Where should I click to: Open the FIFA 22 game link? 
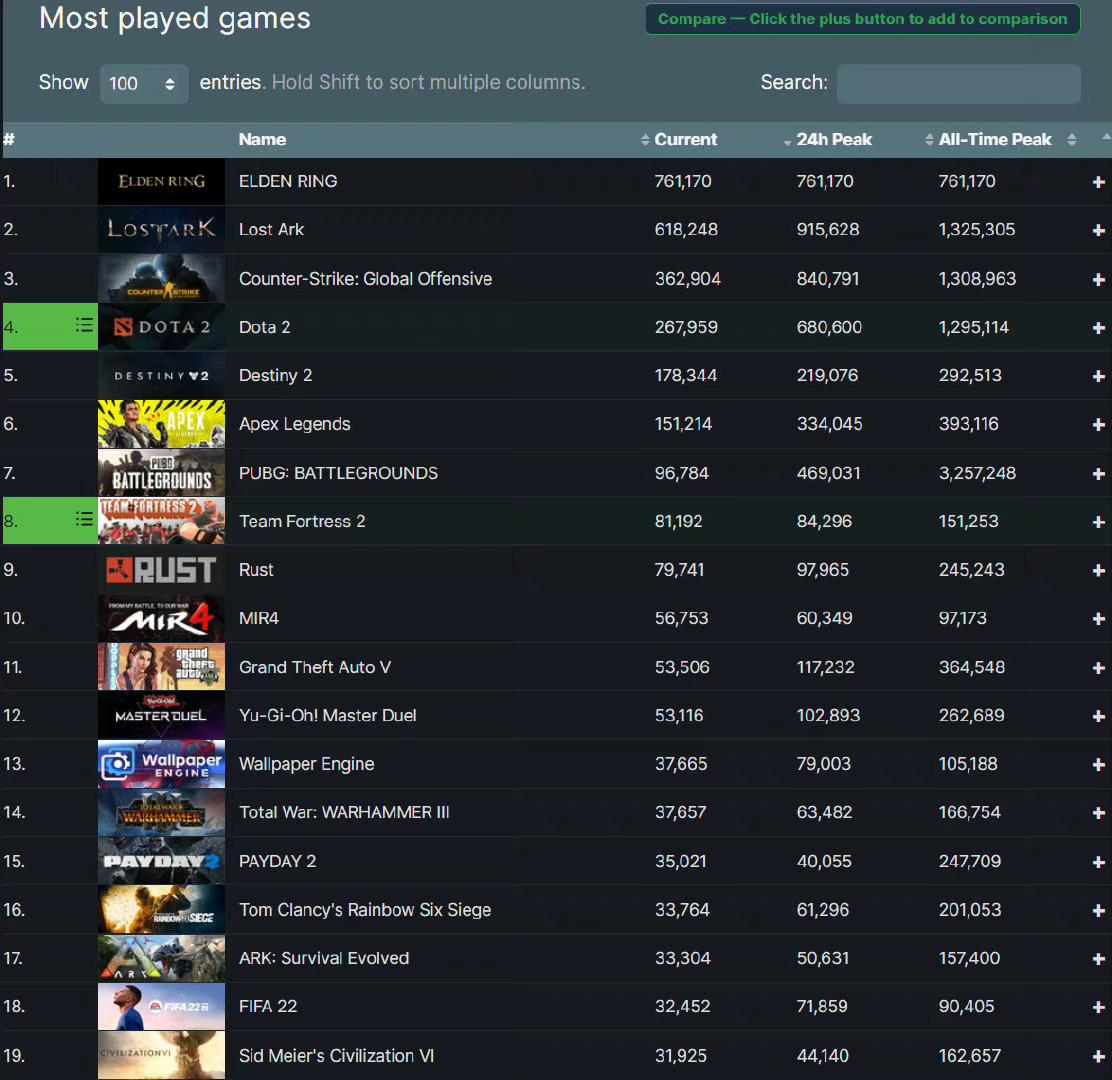tap(268, 1006)
